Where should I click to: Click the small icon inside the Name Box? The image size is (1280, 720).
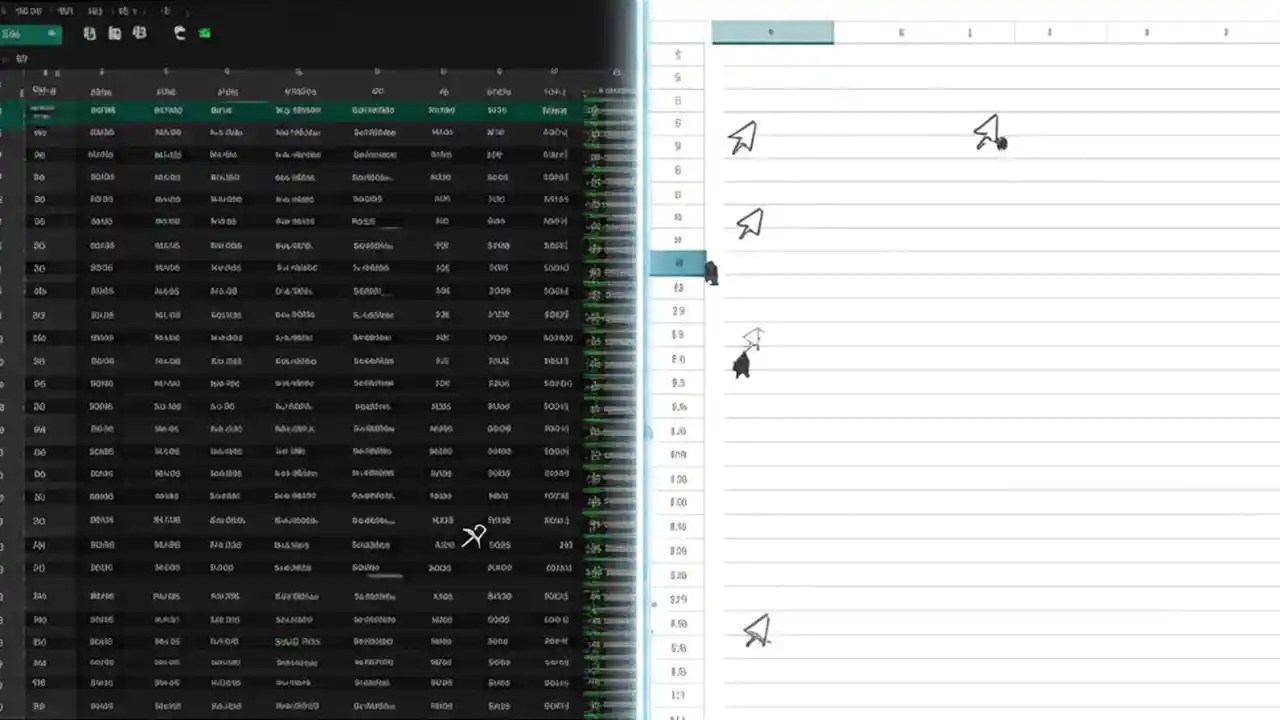(x=52, y=33)
